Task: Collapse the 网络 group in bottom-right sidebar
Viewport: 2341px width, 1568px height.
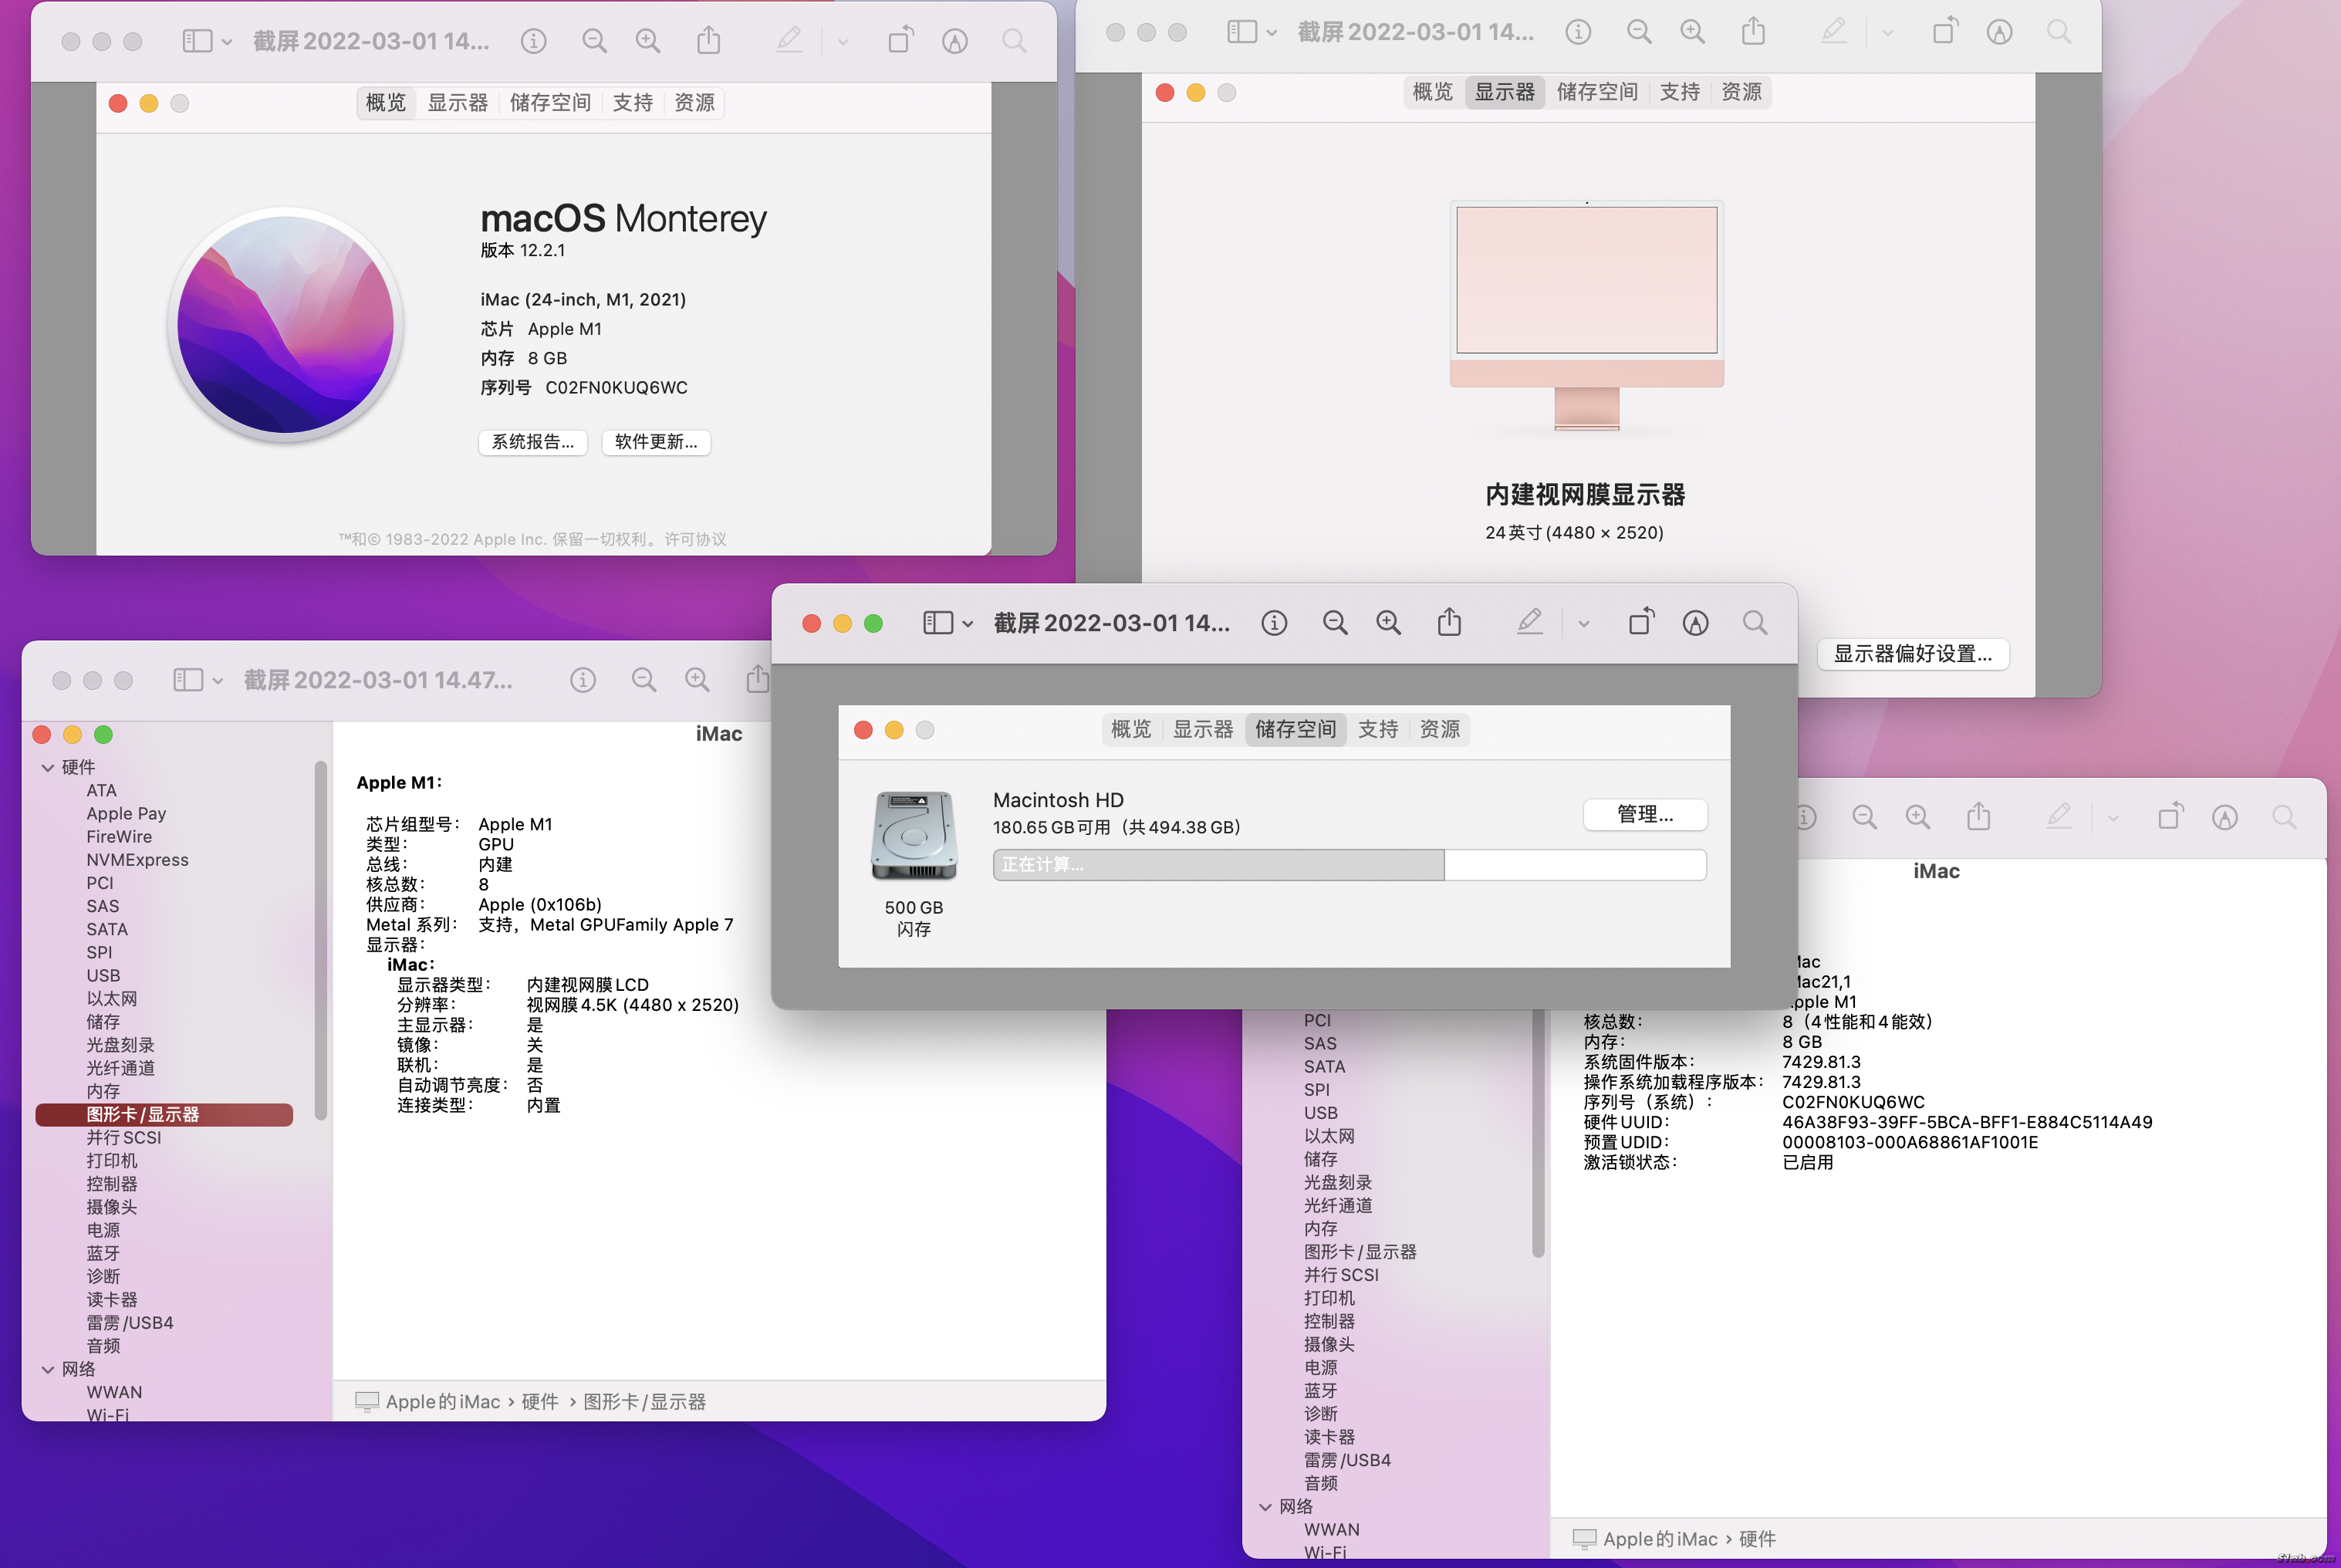Action: pyautogui.click(x=1265, y=1506)
